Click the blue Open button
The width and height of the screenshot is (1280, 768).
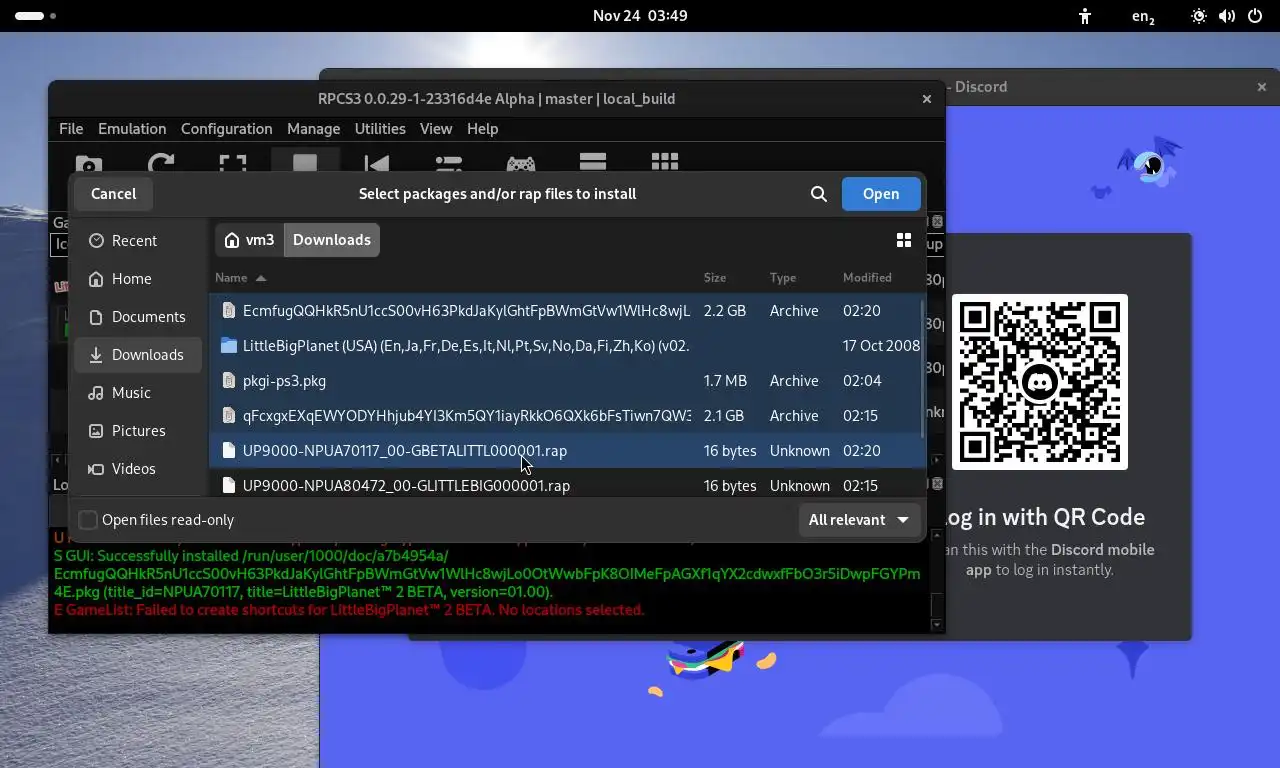pyautogui.click(x=881, y=194)
